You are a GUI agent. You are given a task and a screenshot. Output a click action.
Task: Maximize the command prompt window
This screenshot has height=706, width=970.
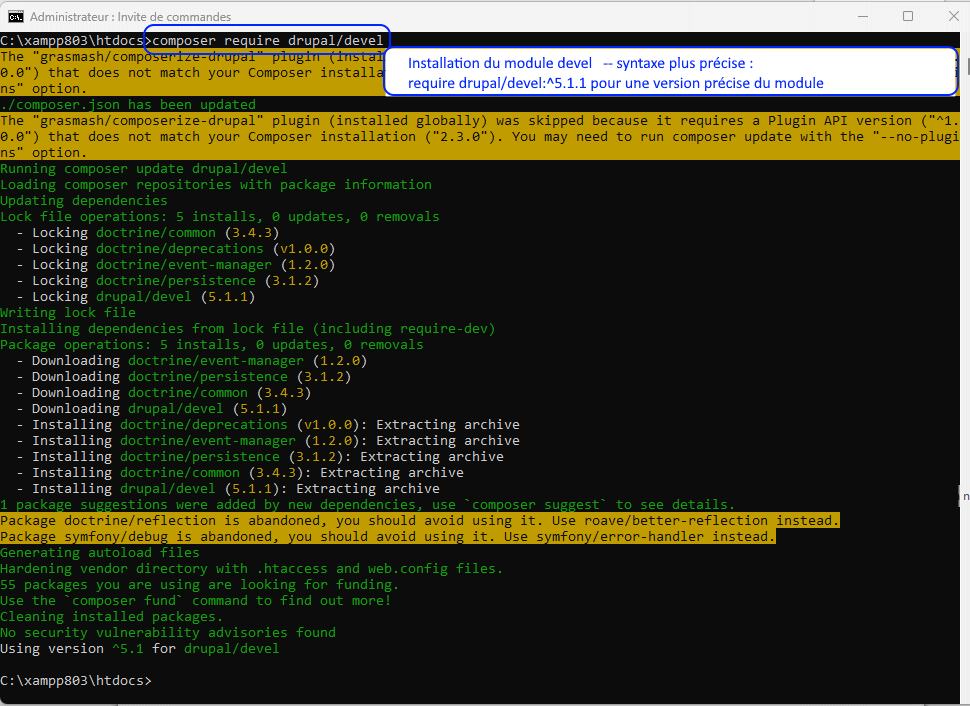[x=908, y=17]
